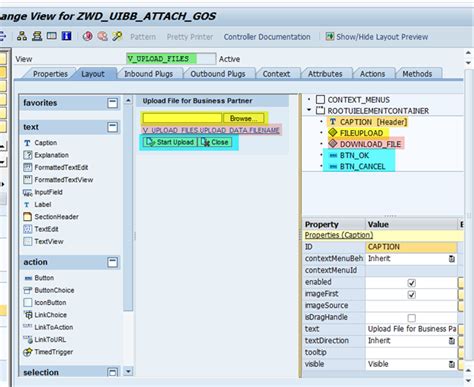
Task: Select the TextView element
Action: pos(43,241)
